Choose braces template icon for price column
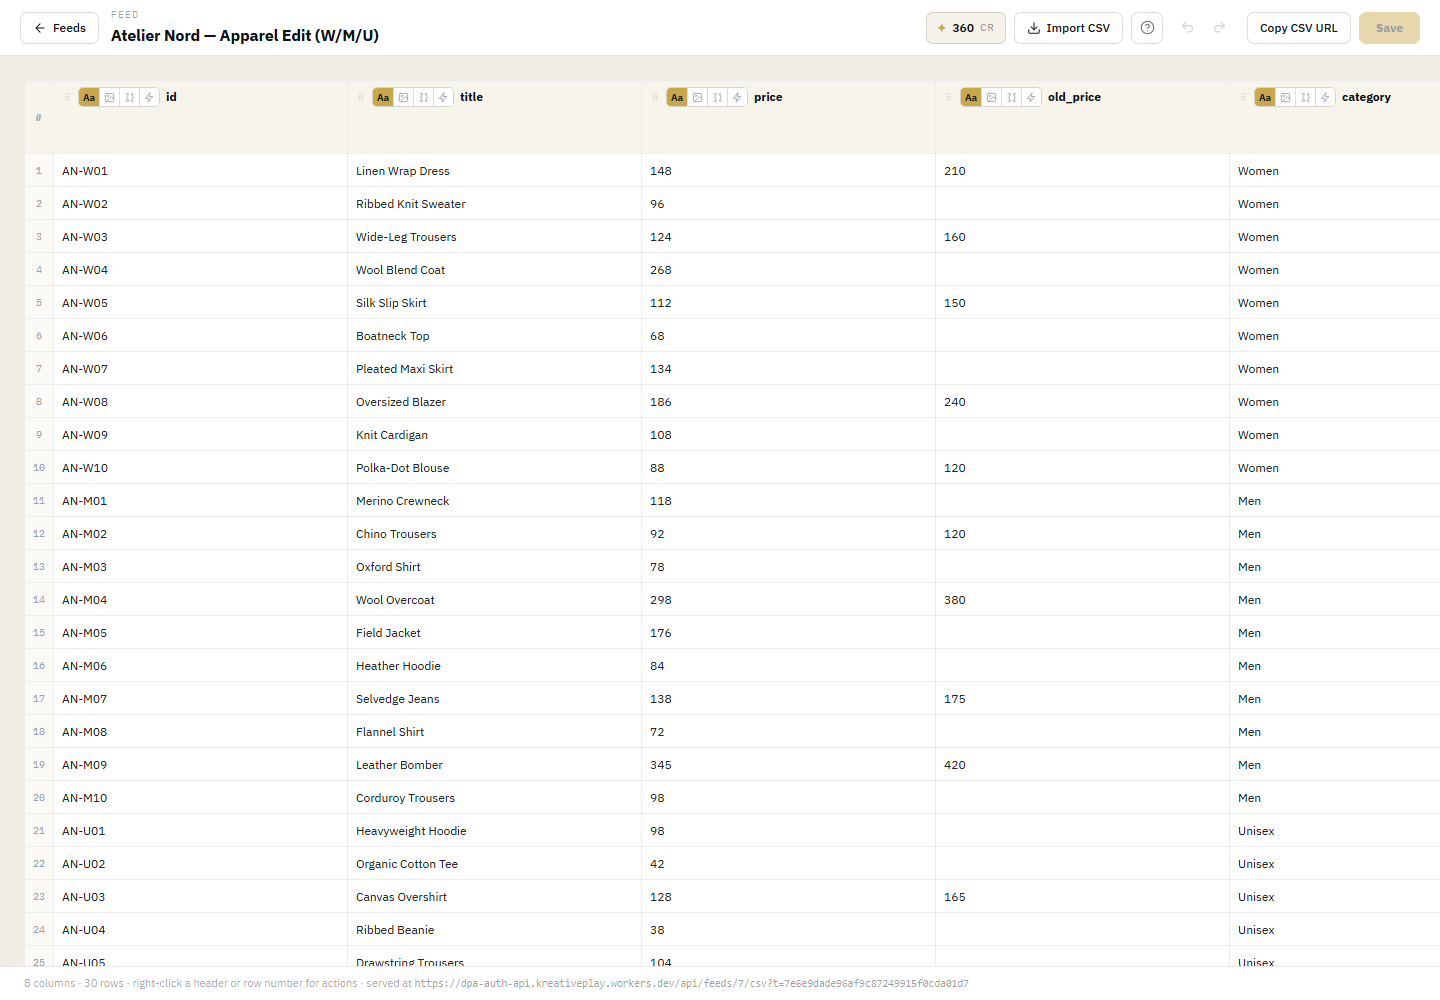Viewport: 1440px width, 1000px height. click(x=717, y=97)
